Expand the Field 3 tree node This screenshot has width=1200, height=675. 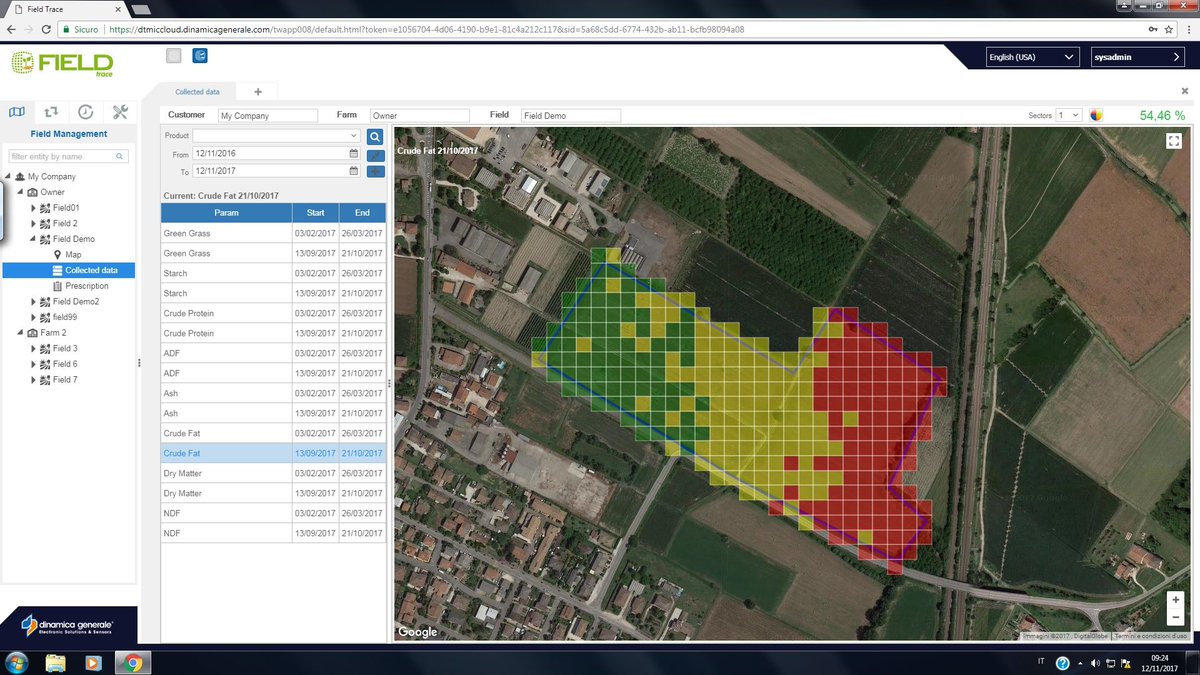(x=33, y=348)
